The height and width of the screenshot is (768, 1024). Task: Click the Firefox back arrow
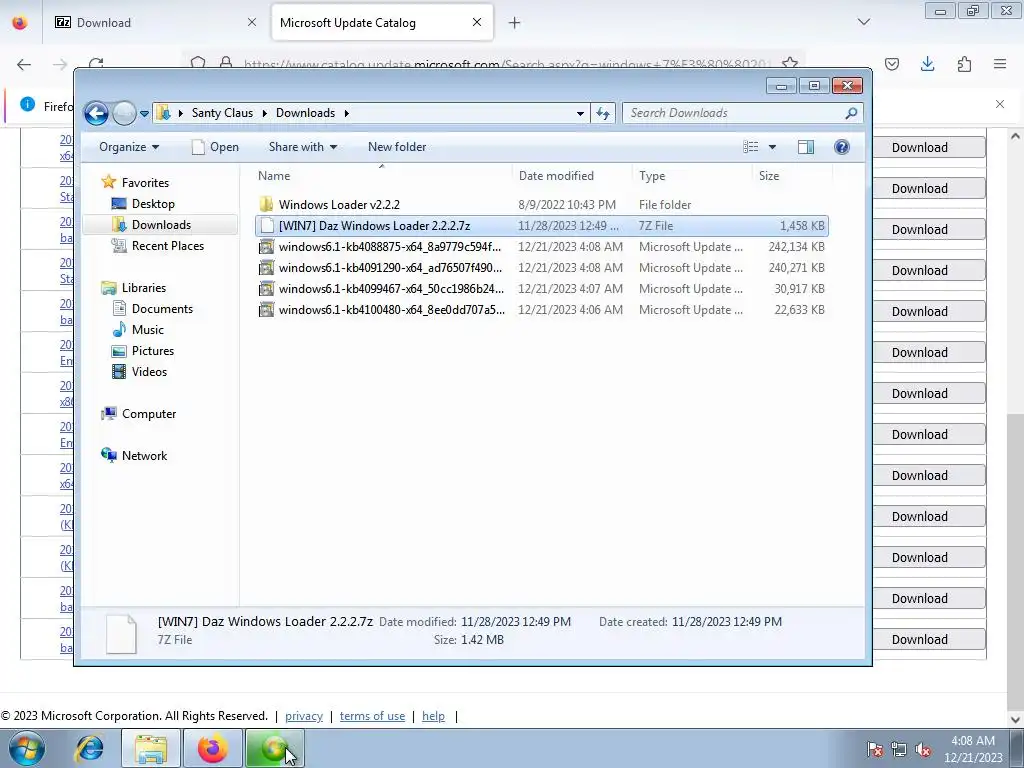[x=24, y=64]
